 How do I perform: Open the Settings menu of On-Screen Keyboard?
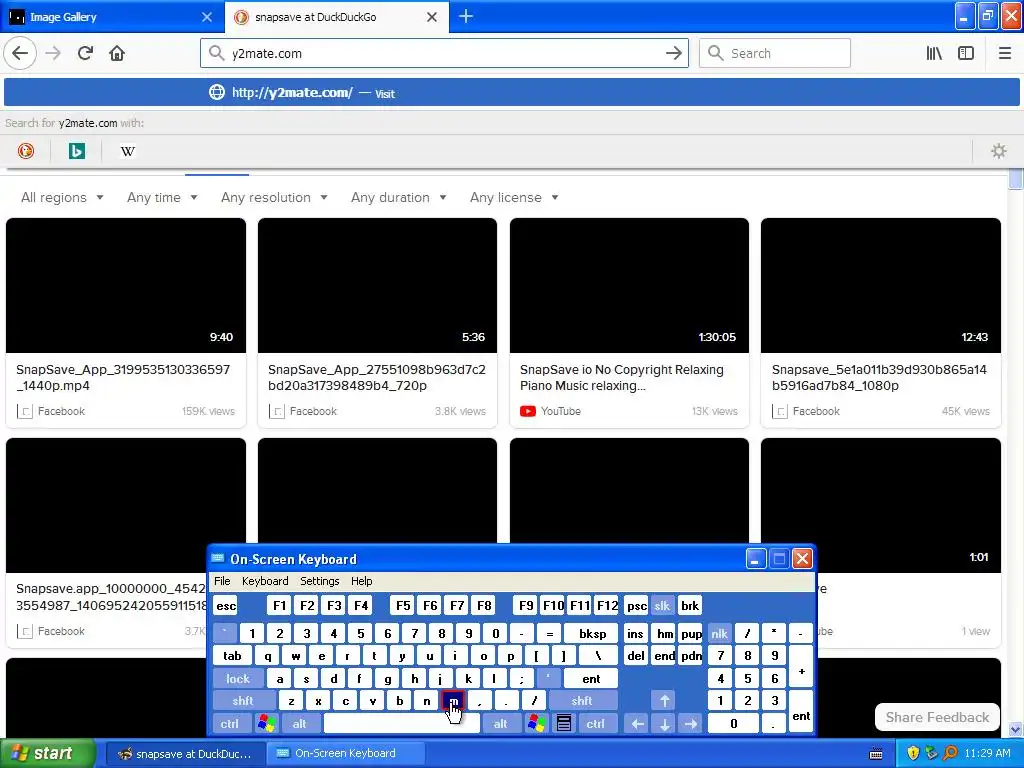[x=319, y=581]
